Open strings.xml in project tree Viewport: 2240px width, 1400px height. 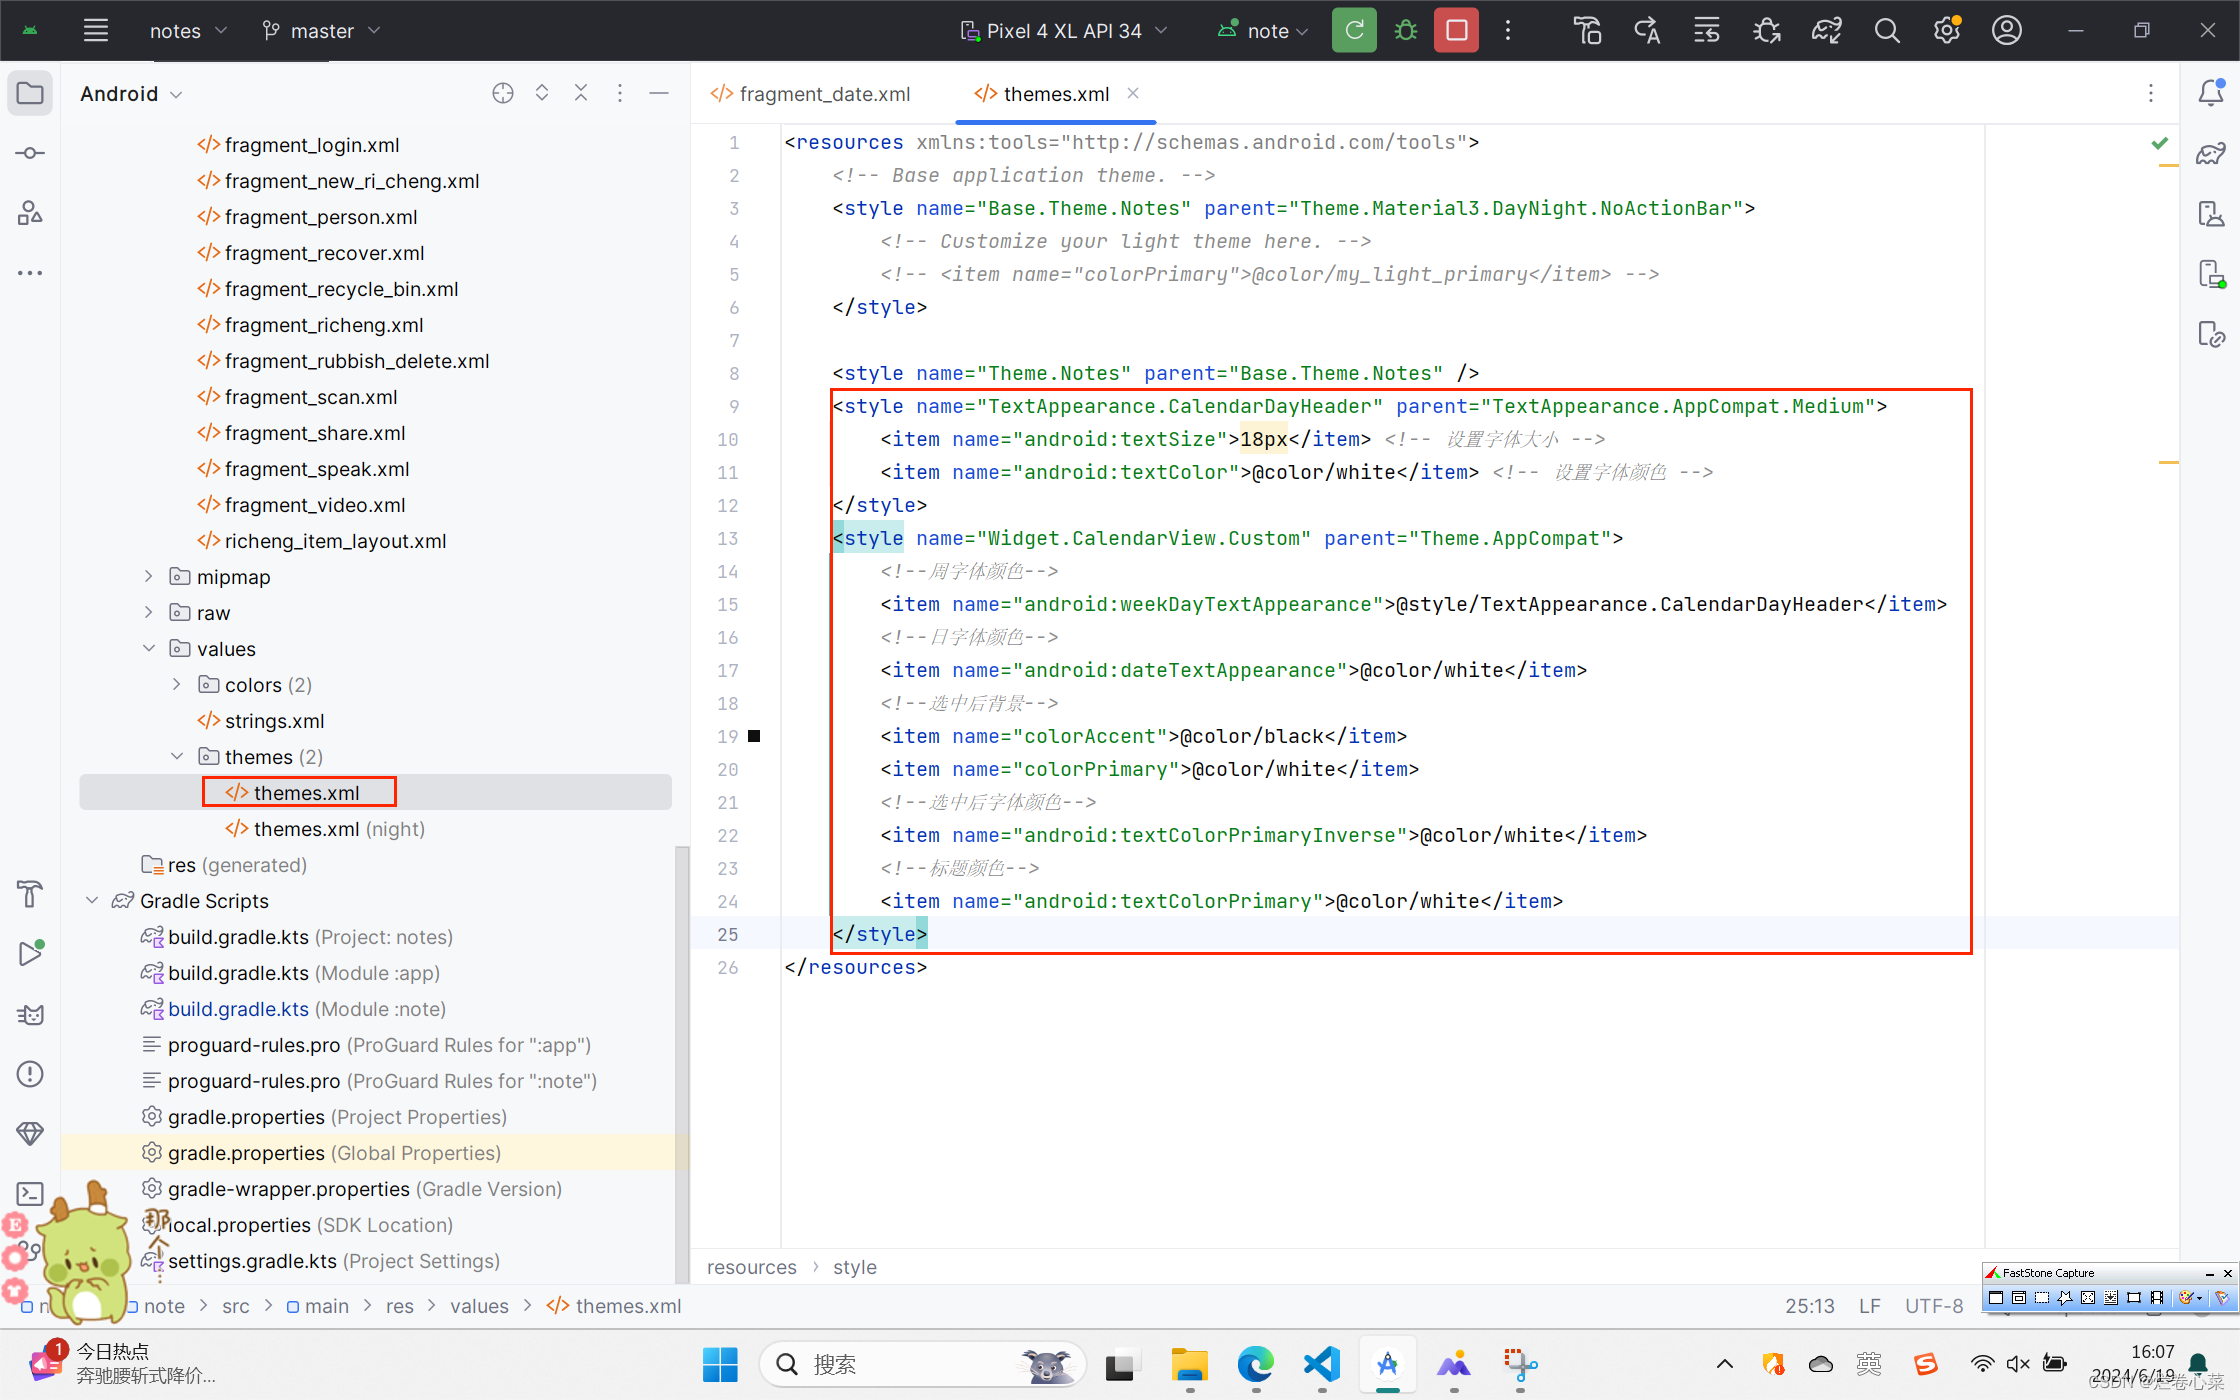274,721
